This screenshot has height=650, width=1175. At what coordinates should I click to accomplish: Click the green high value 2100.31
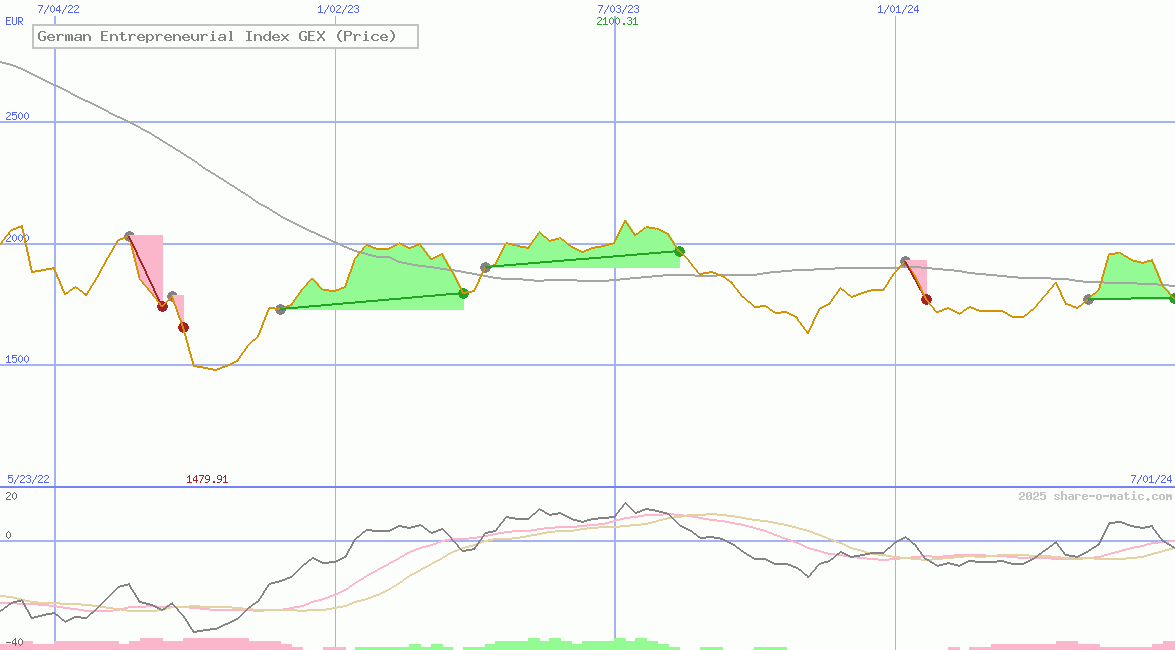[617, 21]
